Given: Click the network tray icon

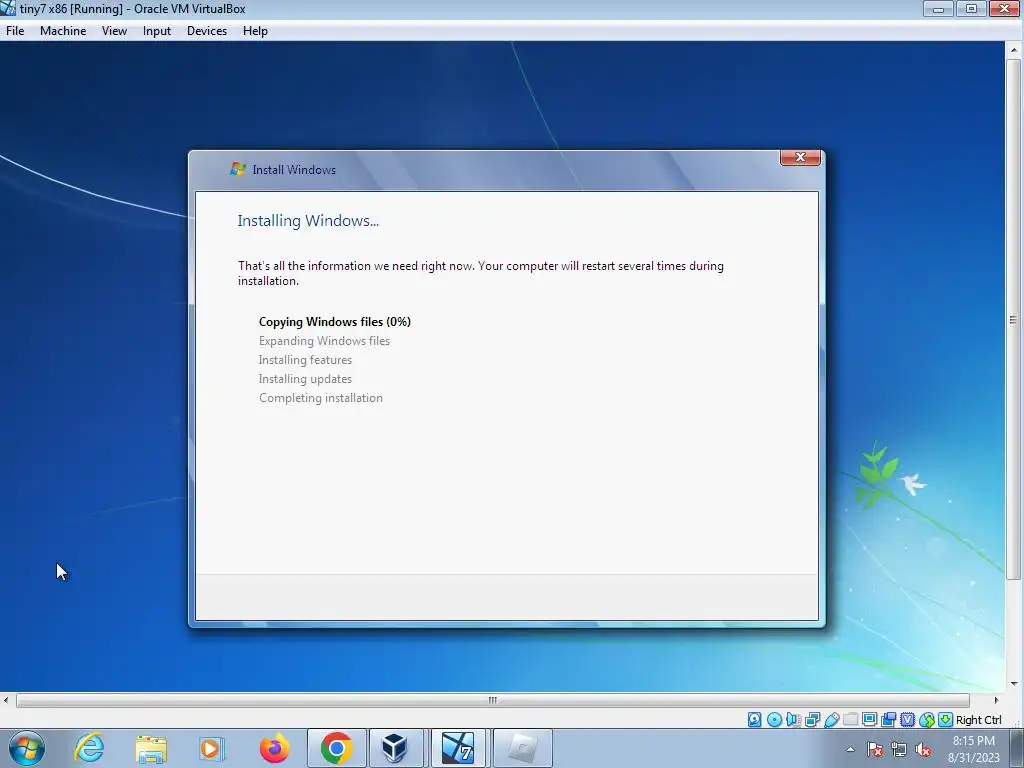Looking at the screenshot, I should pyautogui.click(x=899, y=750).
